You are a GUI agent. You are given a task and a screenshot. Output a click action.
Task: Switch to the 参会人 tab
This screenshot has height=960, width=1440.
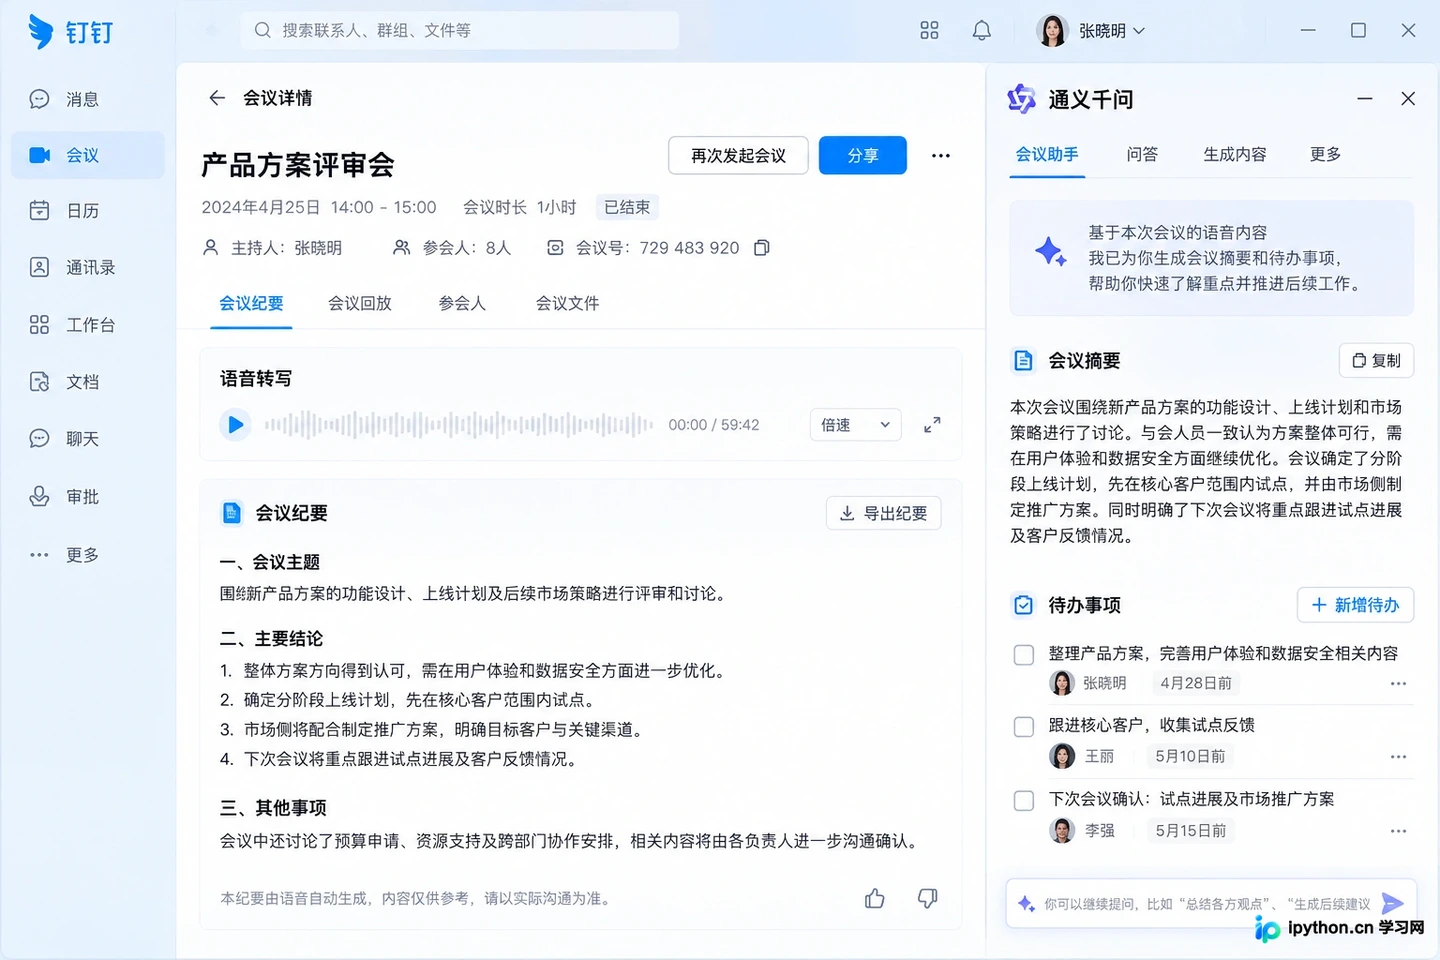pyautogui.click(x=462, y=303)
